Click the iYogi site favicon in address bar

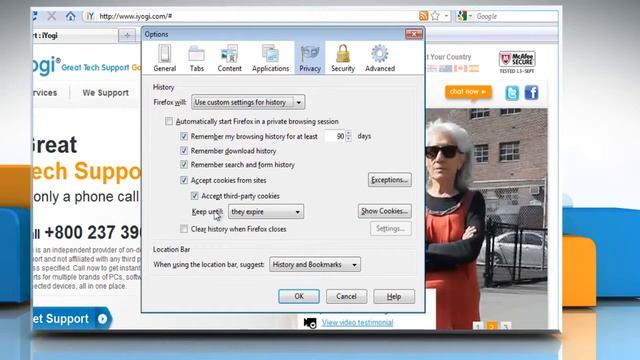(x=90, y=16)
